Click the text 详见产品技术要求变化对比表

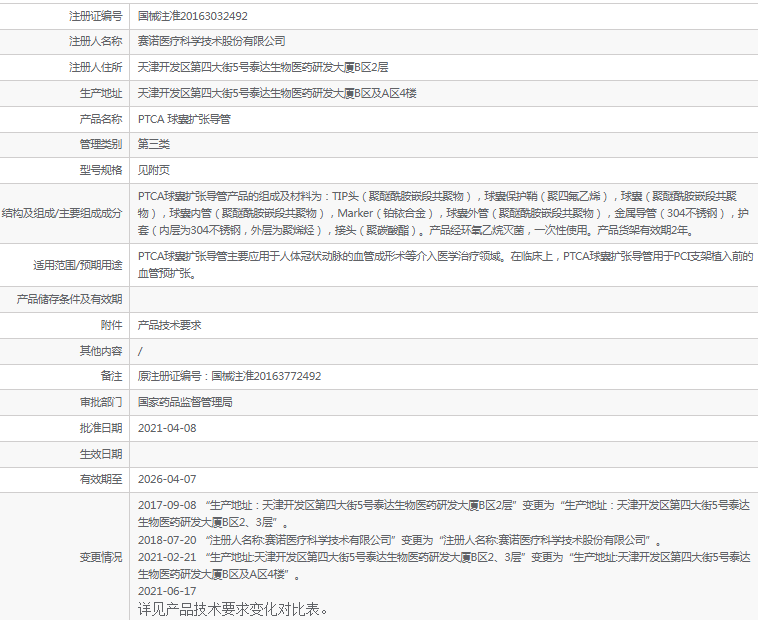pos(233,609)
